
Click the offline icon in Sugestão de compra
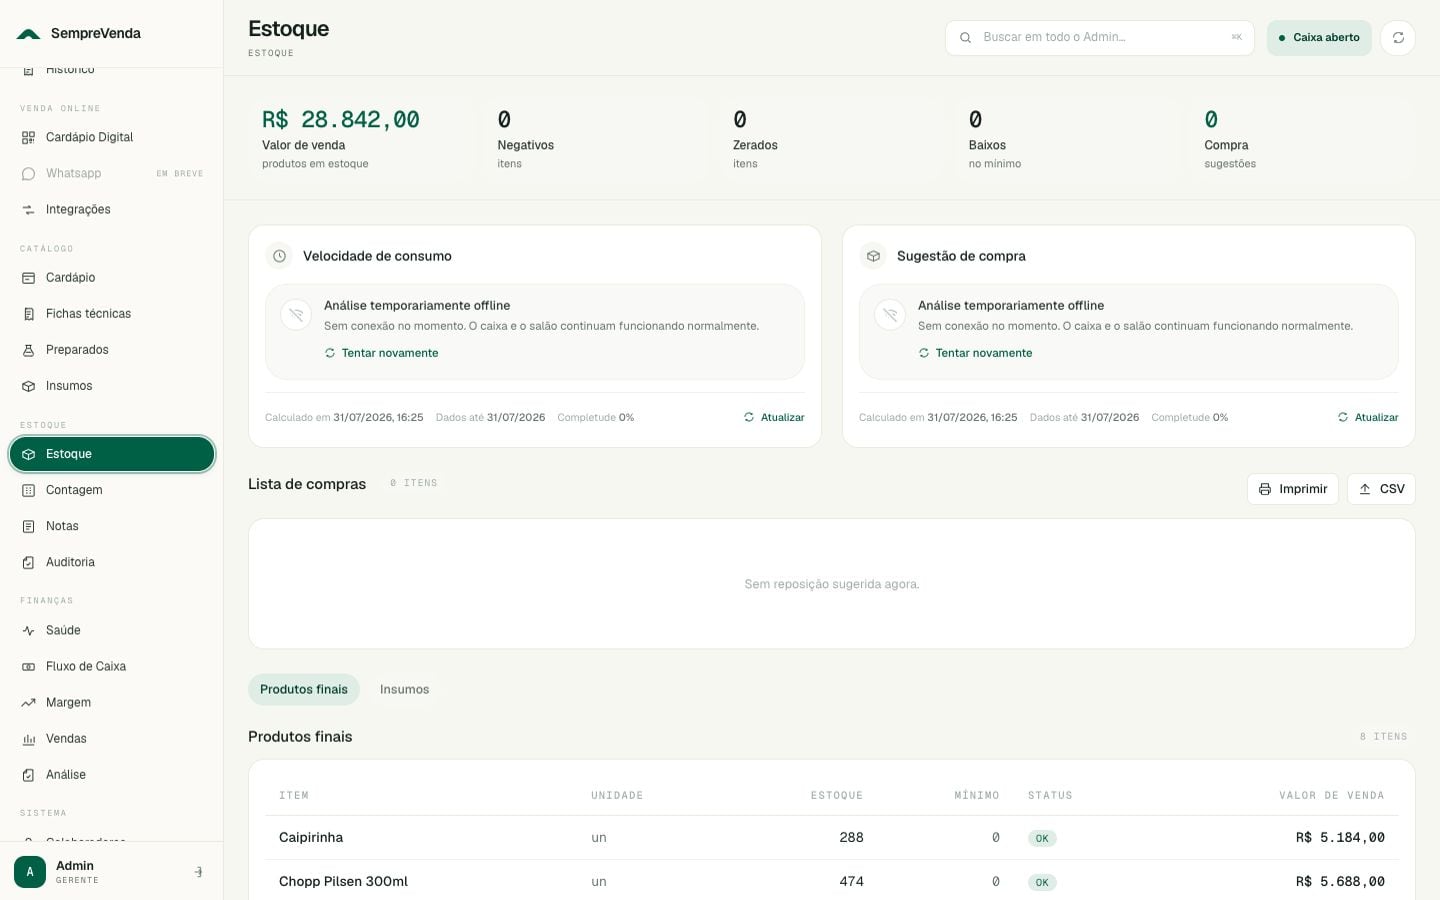tap(890, 315)
